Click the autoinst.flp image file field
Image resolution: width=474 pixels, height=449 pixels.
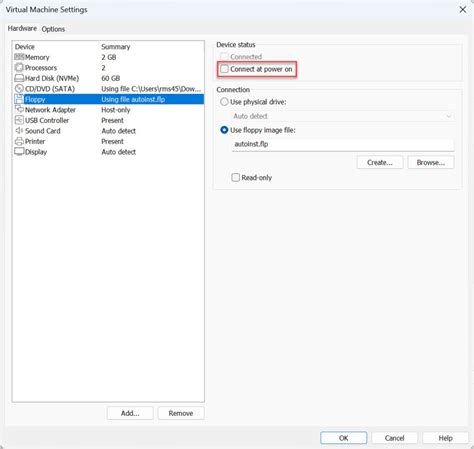[343, 145]
